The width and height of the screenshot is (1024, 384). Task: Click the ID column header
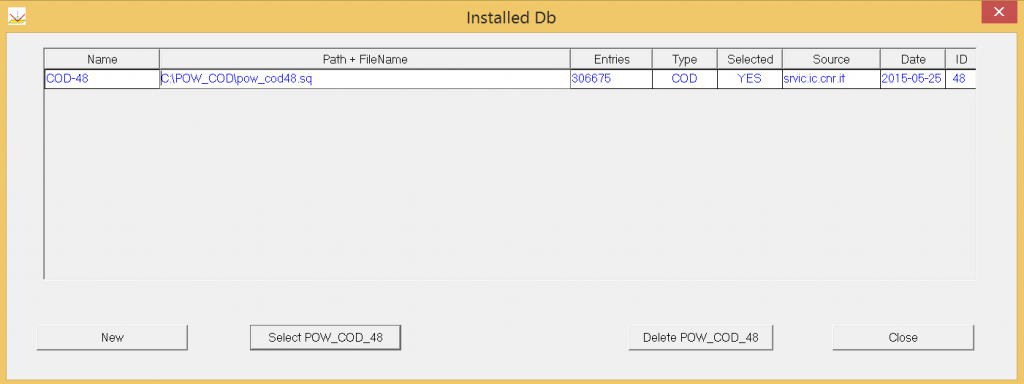(x=961, y=59)
